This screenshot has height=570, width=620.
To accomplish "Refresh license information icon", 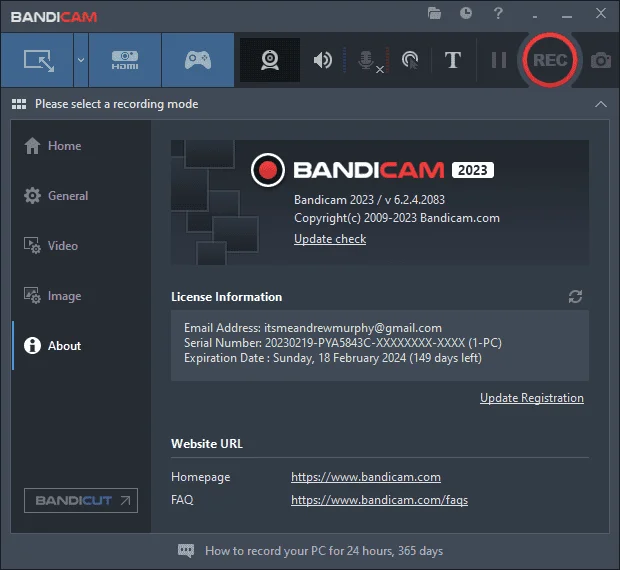I will point(575,296).
